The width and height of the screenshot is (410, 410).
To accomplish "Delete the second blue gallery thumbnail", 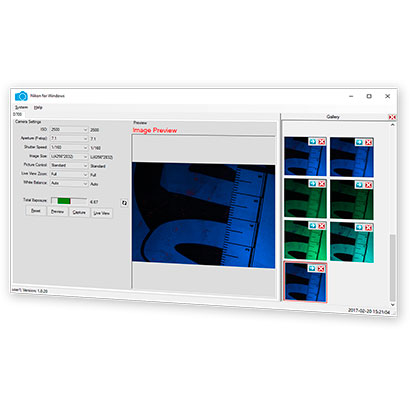I will point(368,142).
